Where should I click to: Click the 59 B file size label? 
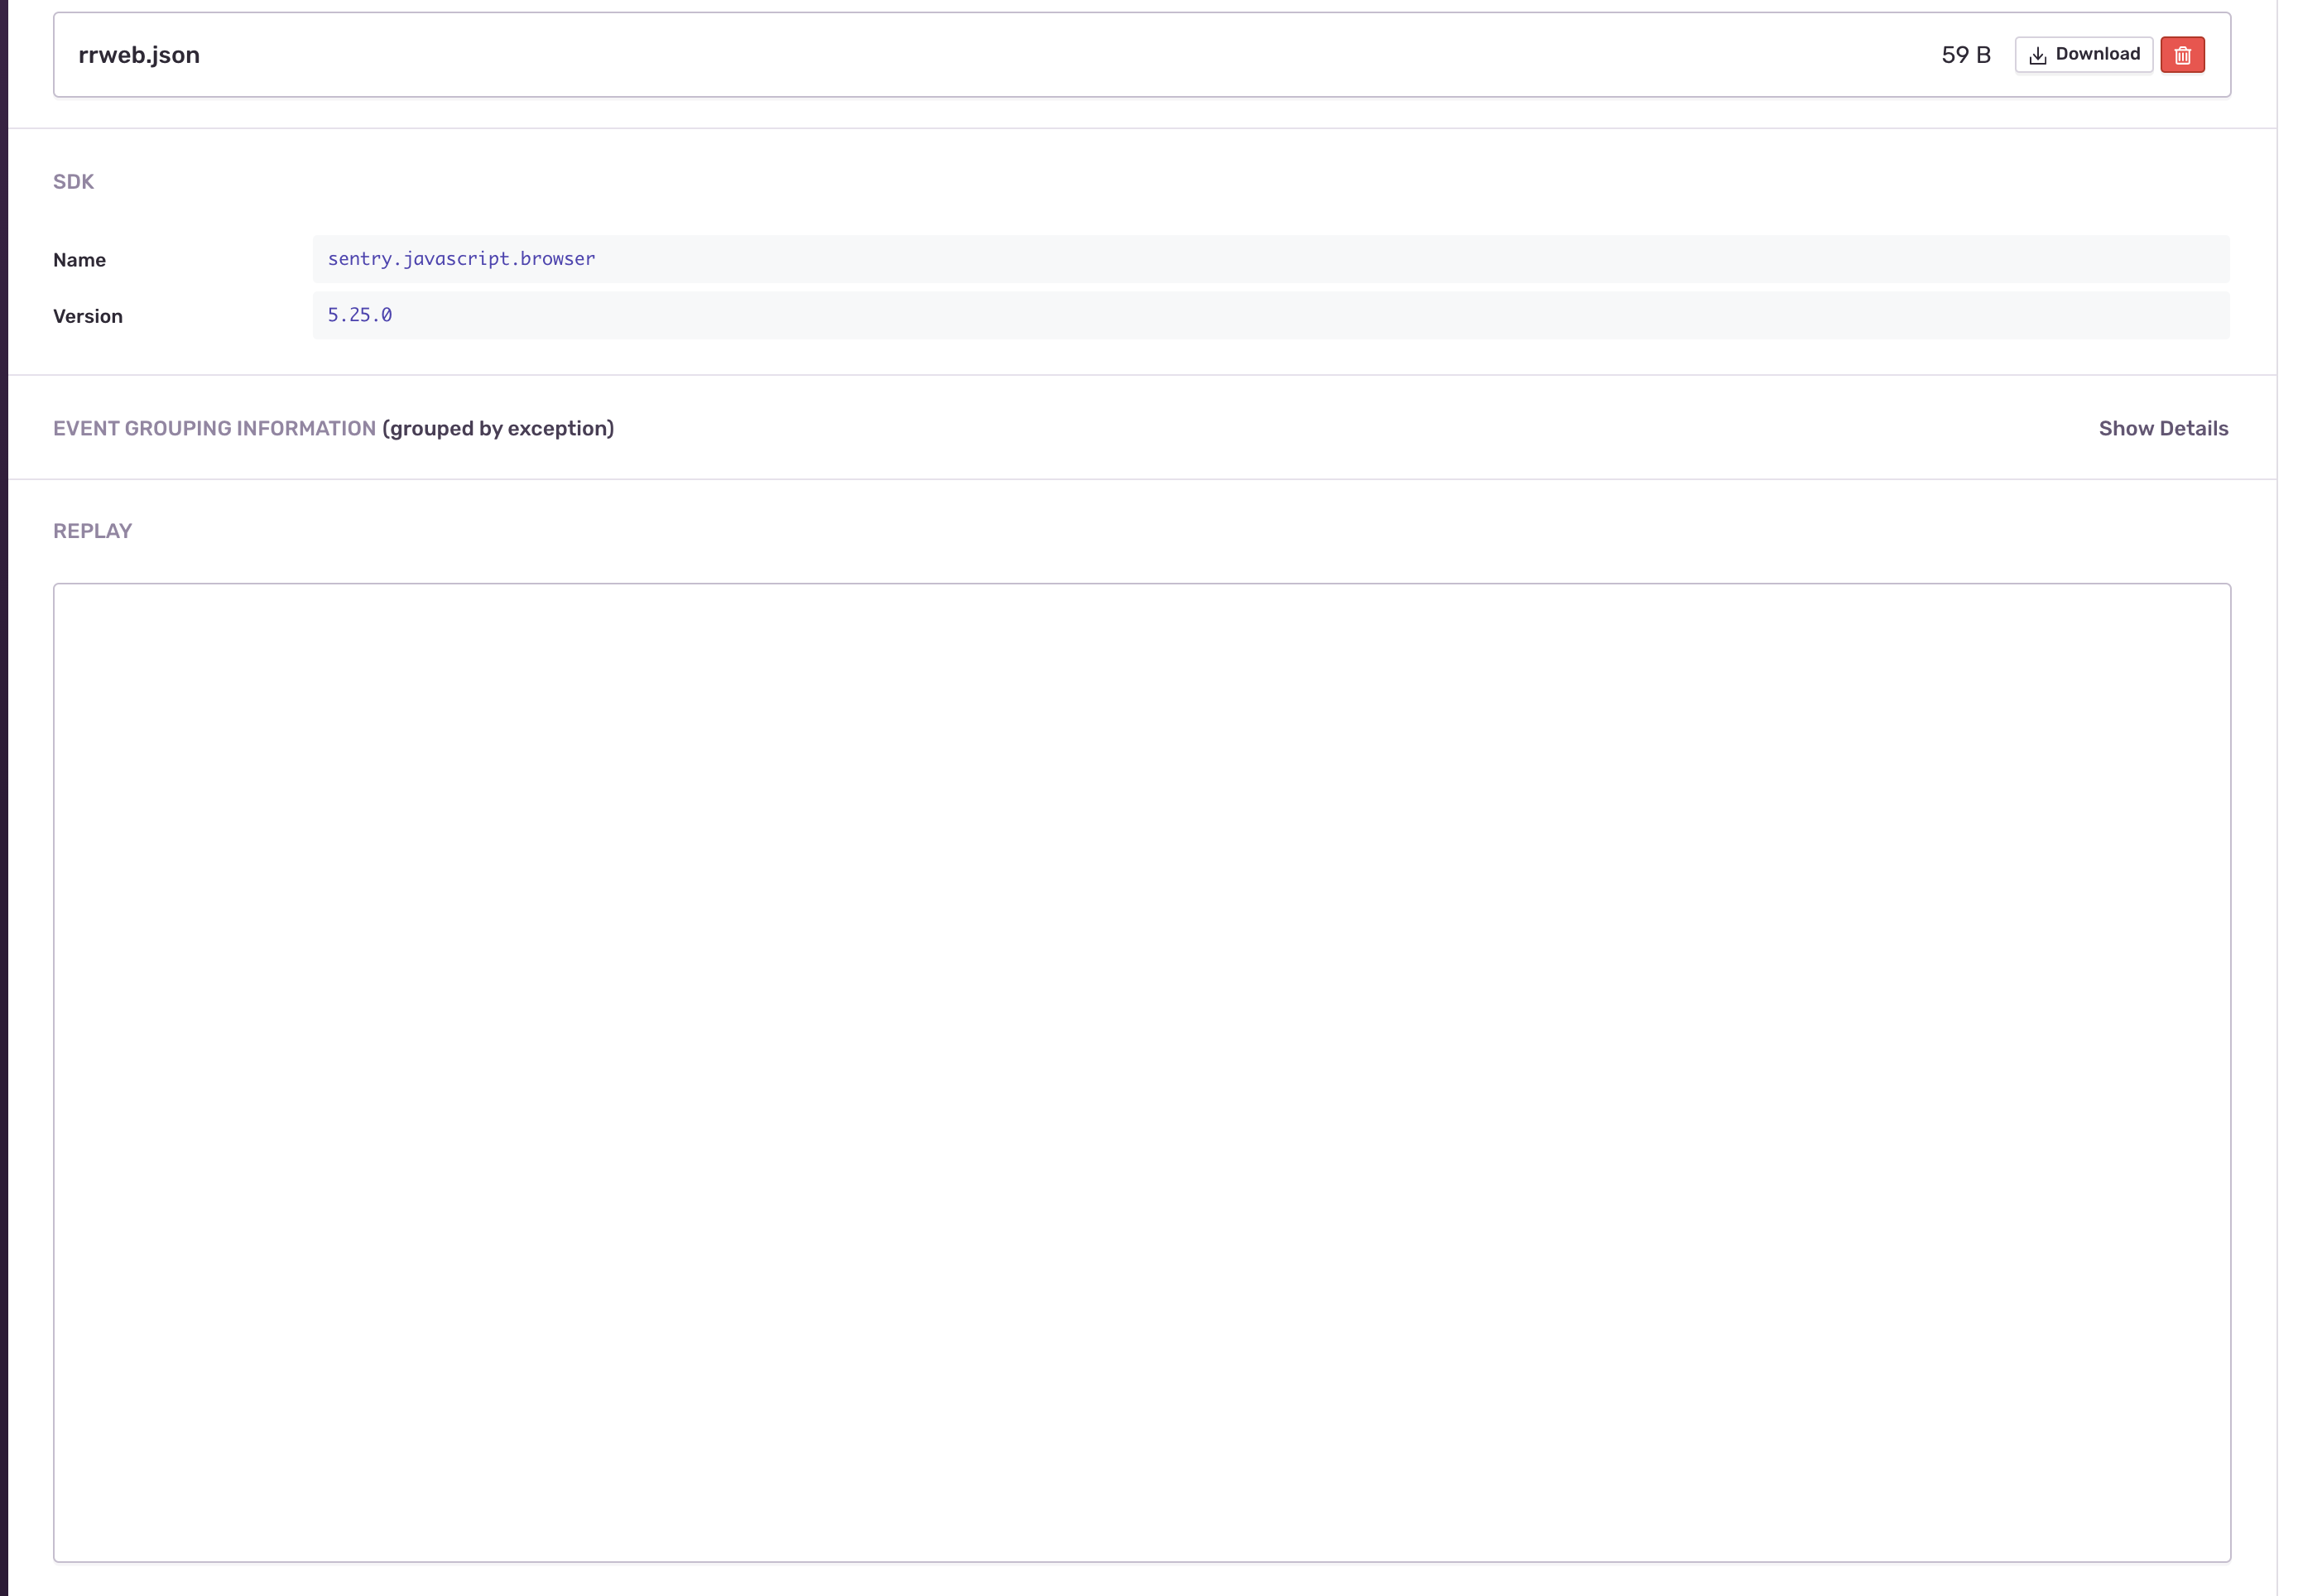[x=1964, y=55]
